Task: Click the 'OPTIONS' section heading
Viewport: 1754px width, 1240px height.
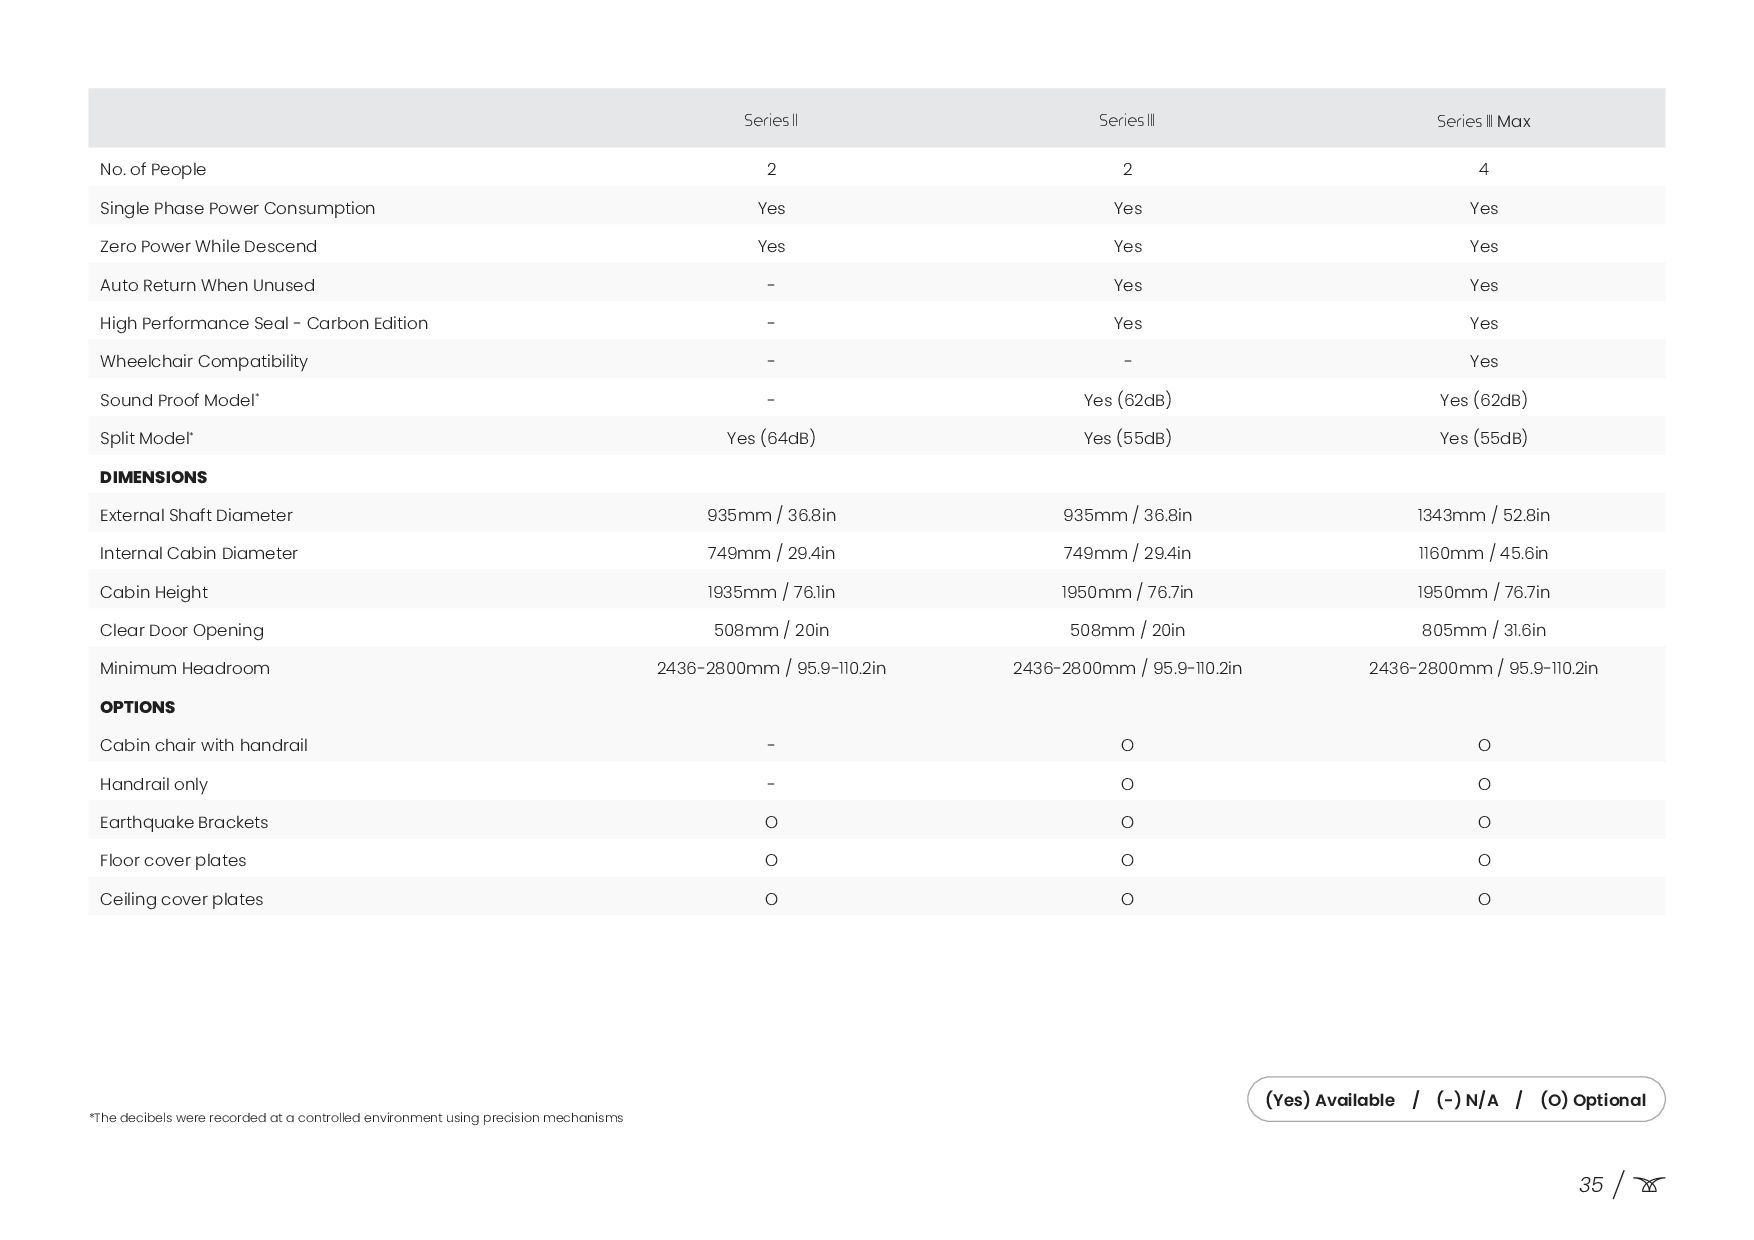Action: point(137,707)
